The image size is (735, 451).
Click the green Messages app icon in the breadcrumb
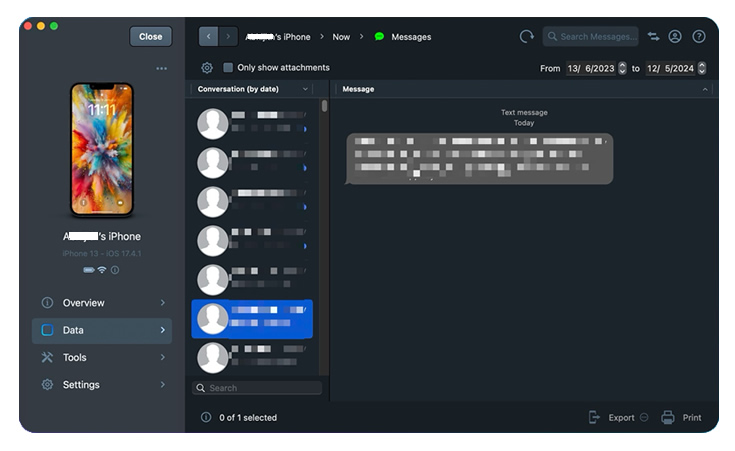click(380, 37)
